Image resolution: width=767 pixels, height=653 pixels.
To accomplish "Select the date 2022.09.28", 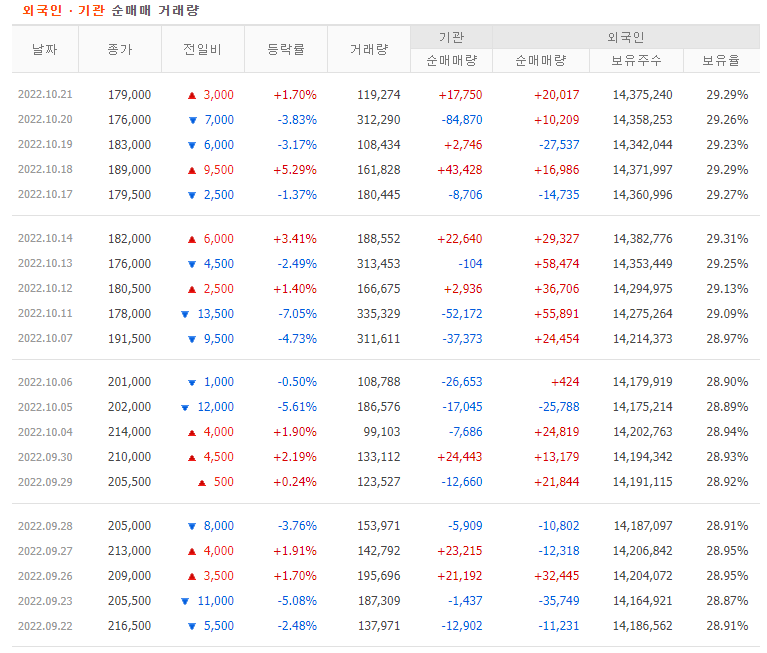I will click(x=45, y=526).
